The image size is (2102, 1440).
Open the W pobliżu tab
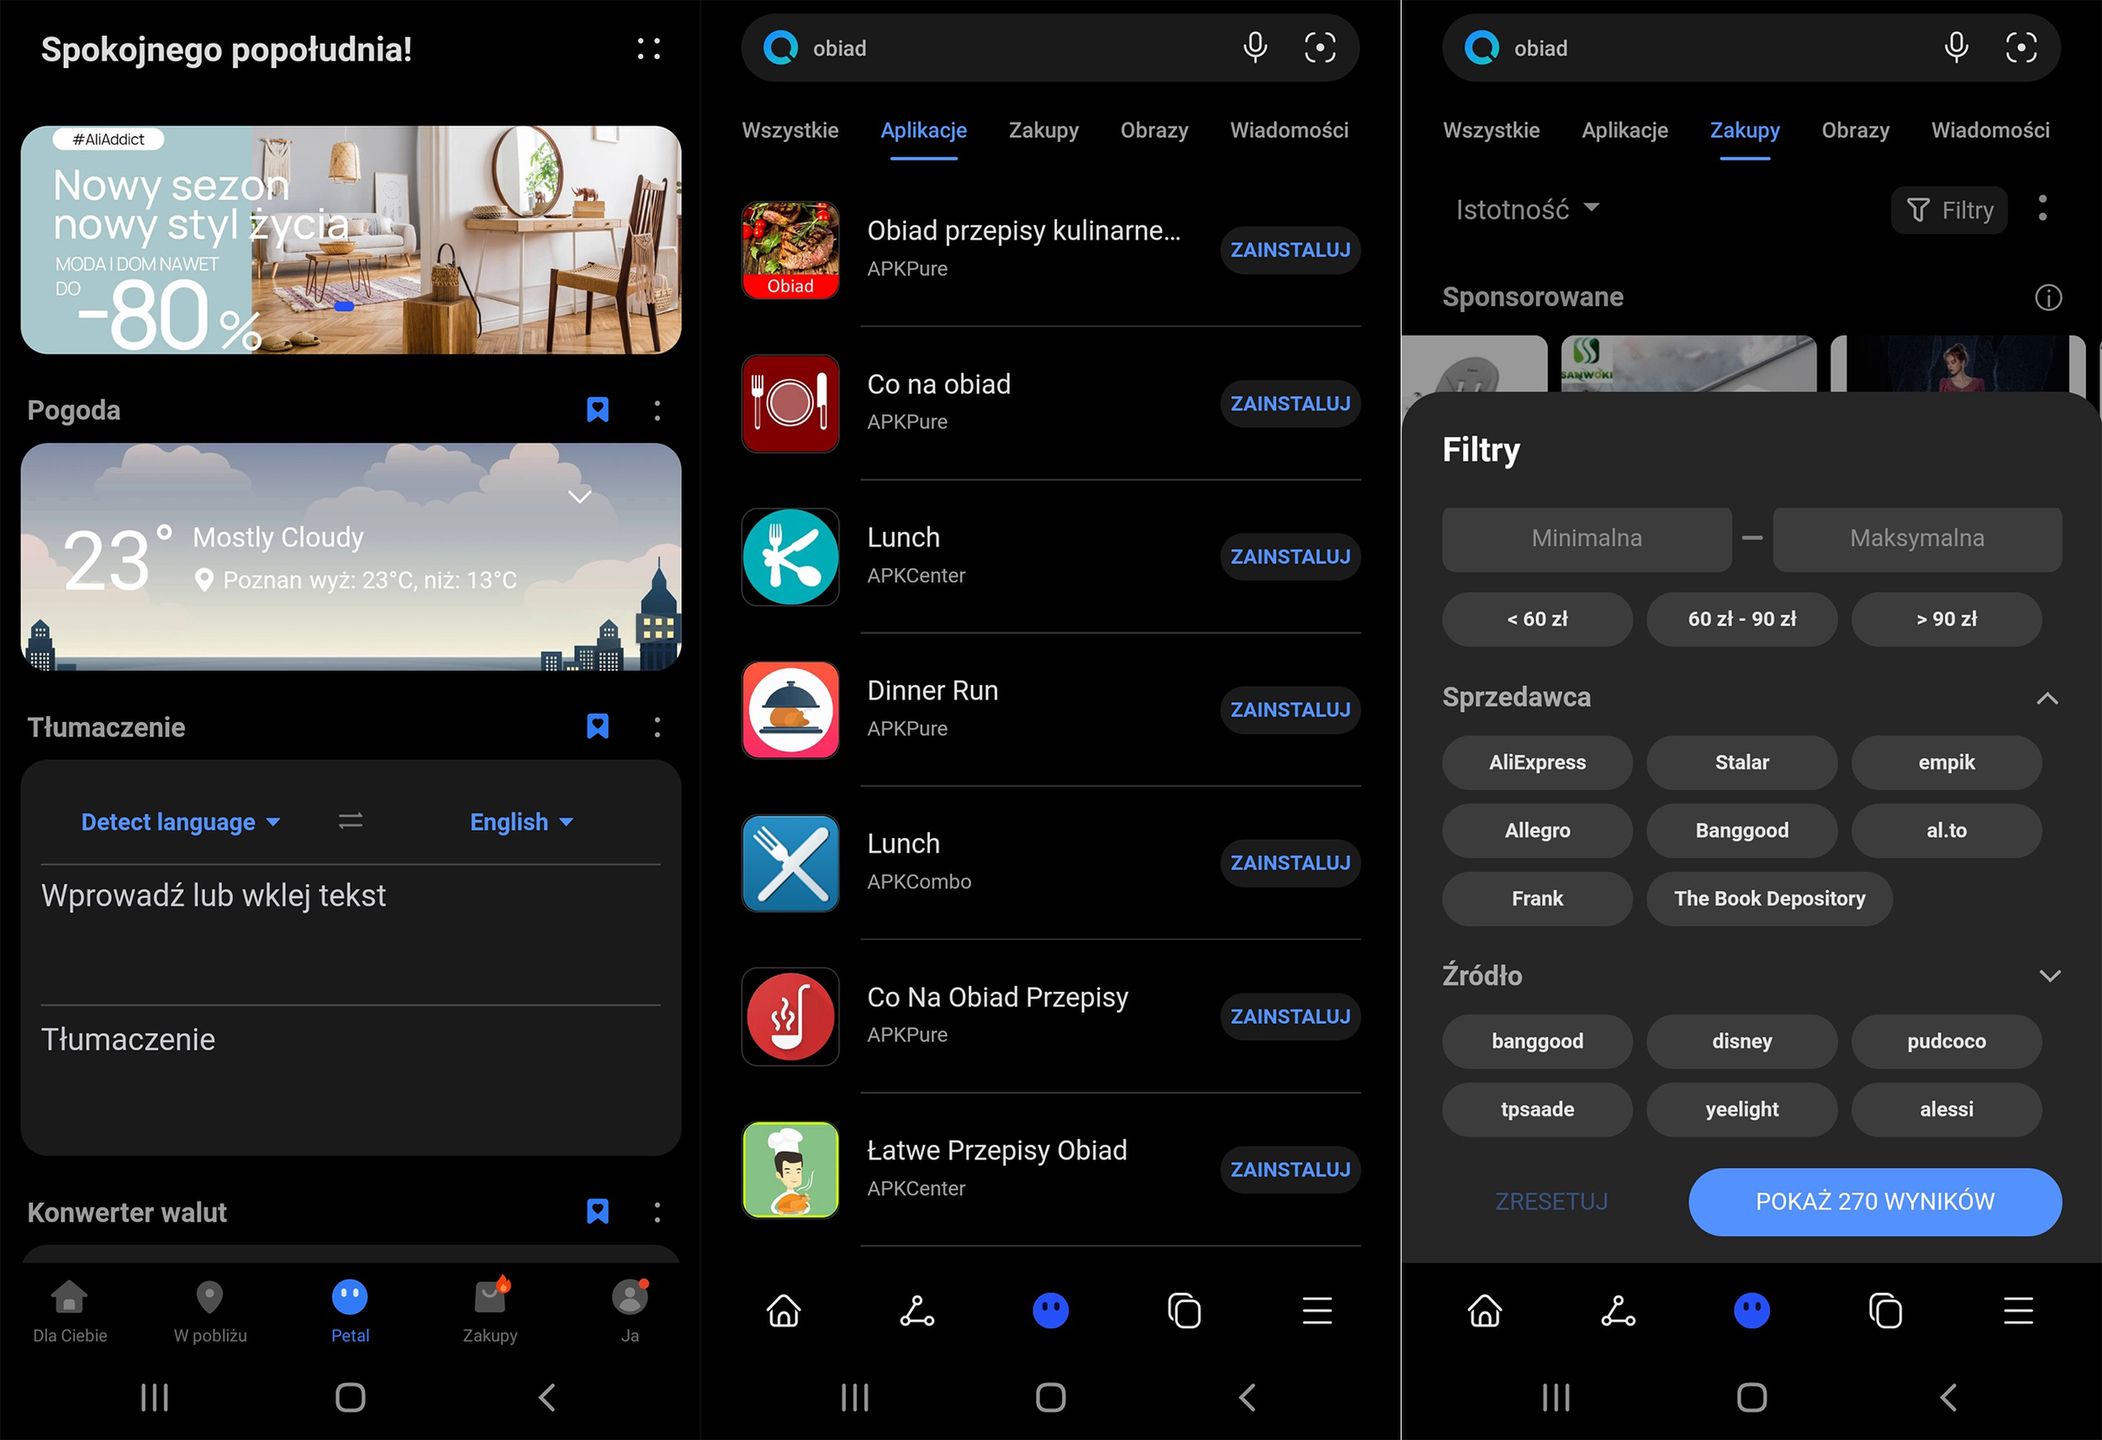click(210, 1311)
